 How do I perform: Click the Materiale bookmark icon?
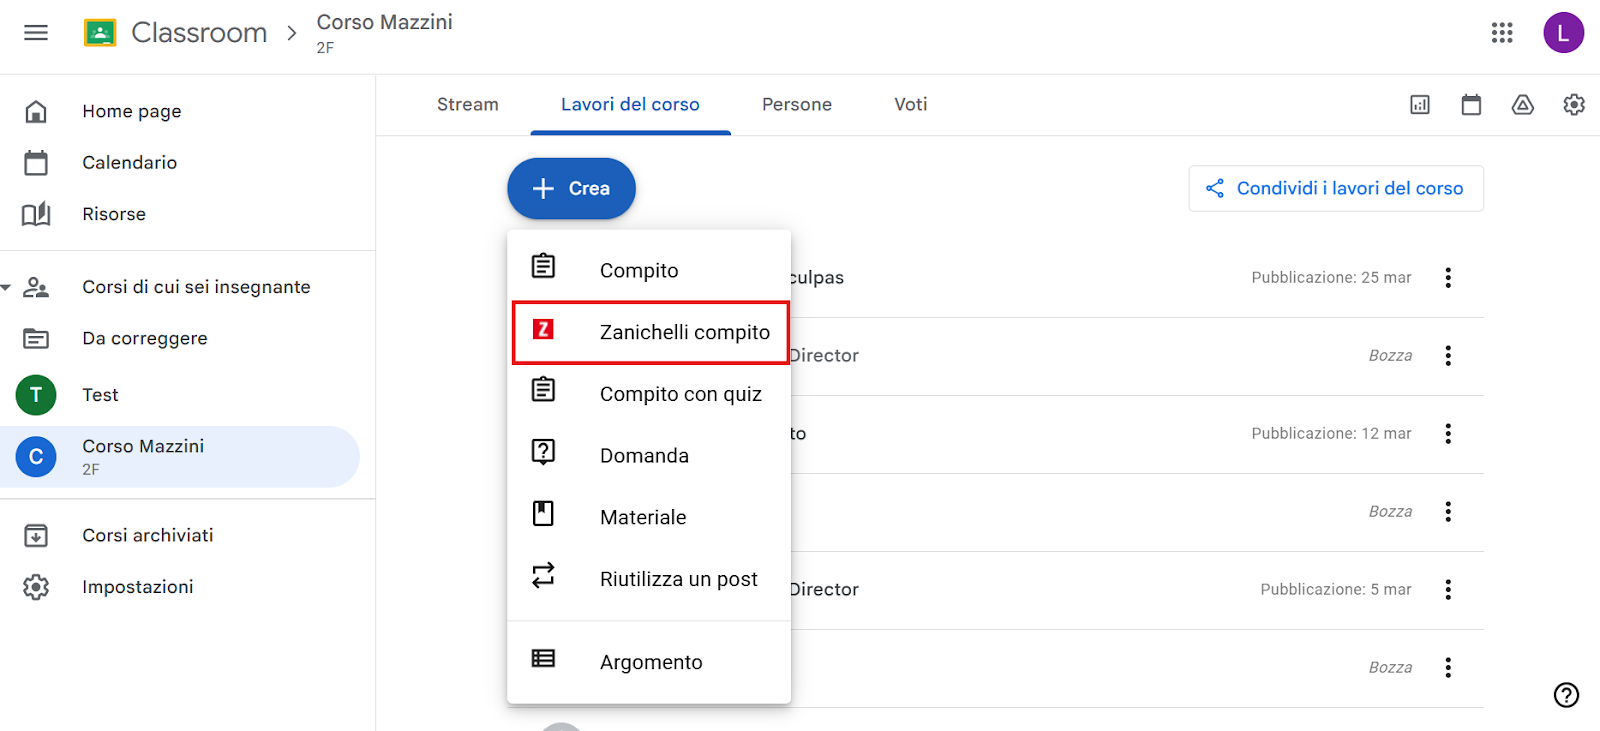pyautogui.click(x=543, y=514)
